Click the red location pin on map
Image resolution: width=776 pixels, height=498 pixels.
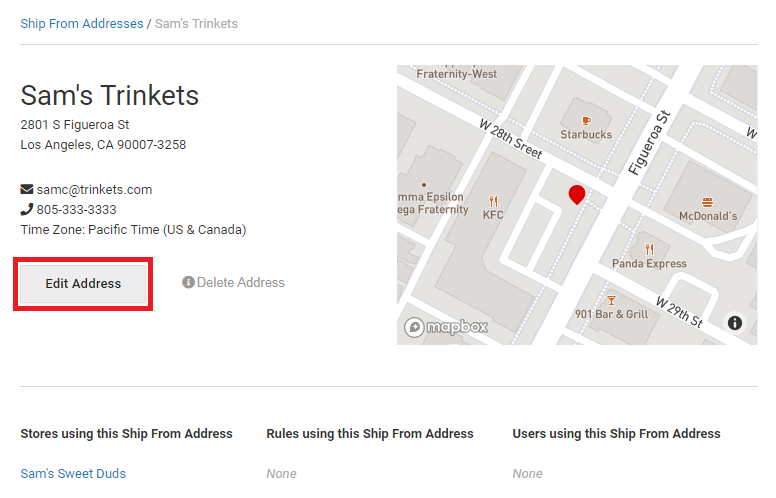(577, 195)
